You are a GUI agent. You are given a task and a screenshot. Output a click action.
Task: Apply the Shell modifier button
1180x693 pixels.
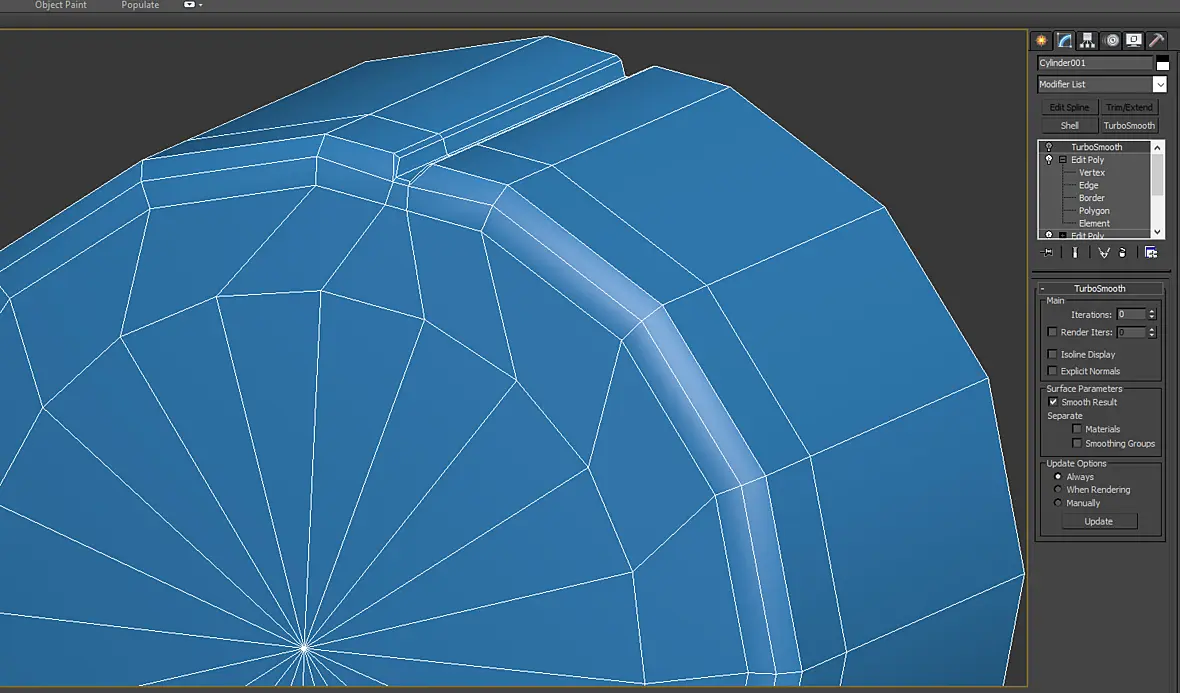coord(1069,126)
